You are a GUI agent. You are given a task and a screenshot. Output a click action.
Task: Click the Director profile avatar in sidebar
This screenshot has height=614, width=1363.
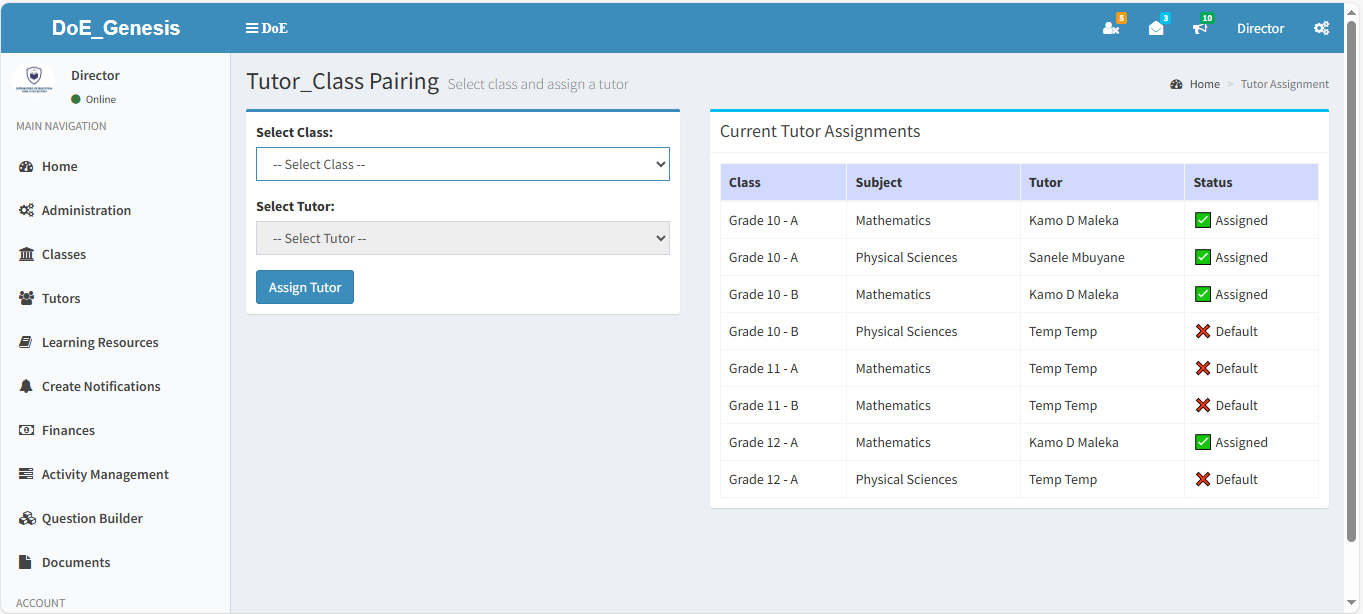pos(34,80)
